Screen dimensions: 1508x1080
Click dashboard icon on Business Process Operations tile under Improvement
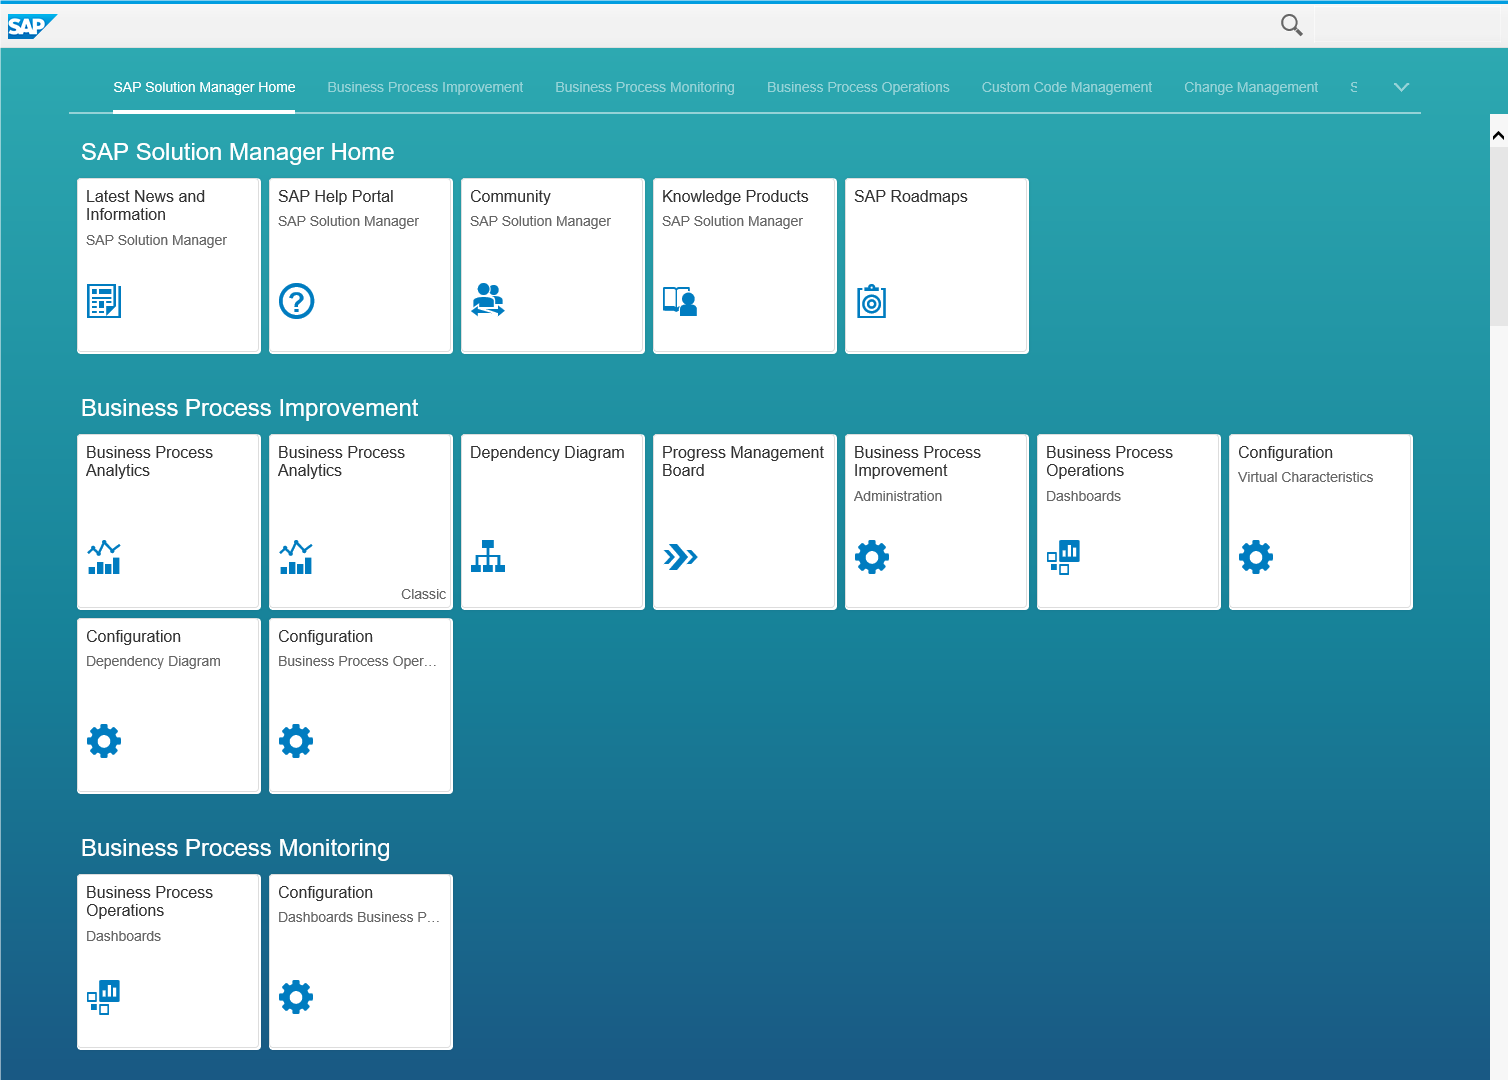point(1064,557)
